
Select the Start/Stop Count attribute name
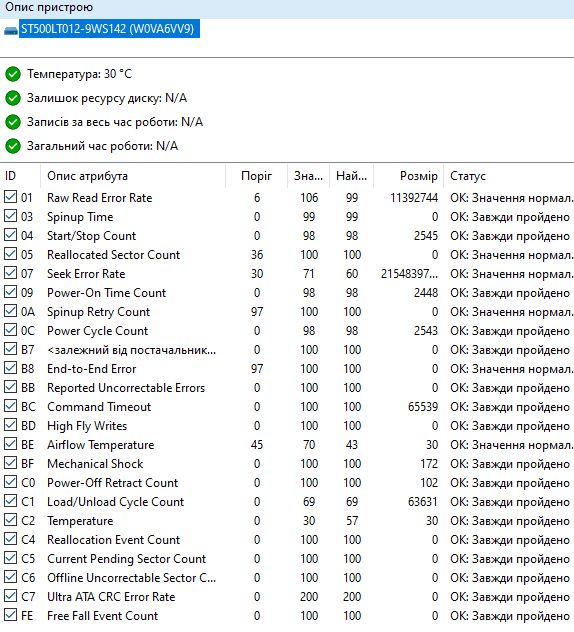tap(92, 236)
